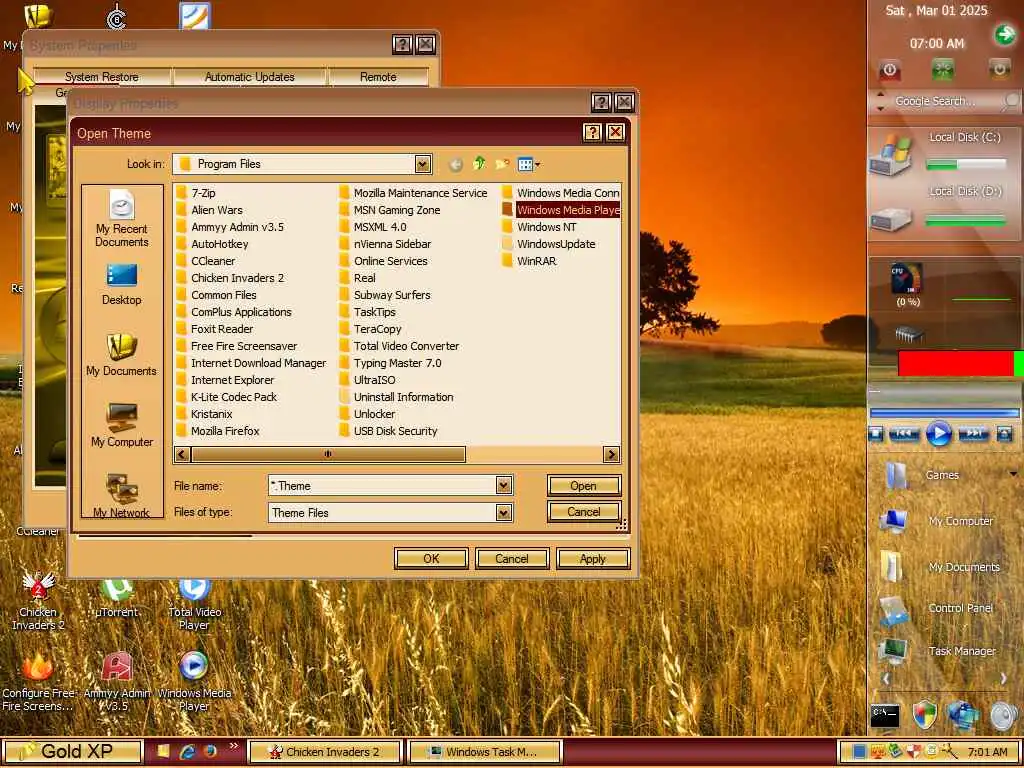Select the Typing Master 7.0 folder
This screenshot has width=1024, height=768.
390,362
